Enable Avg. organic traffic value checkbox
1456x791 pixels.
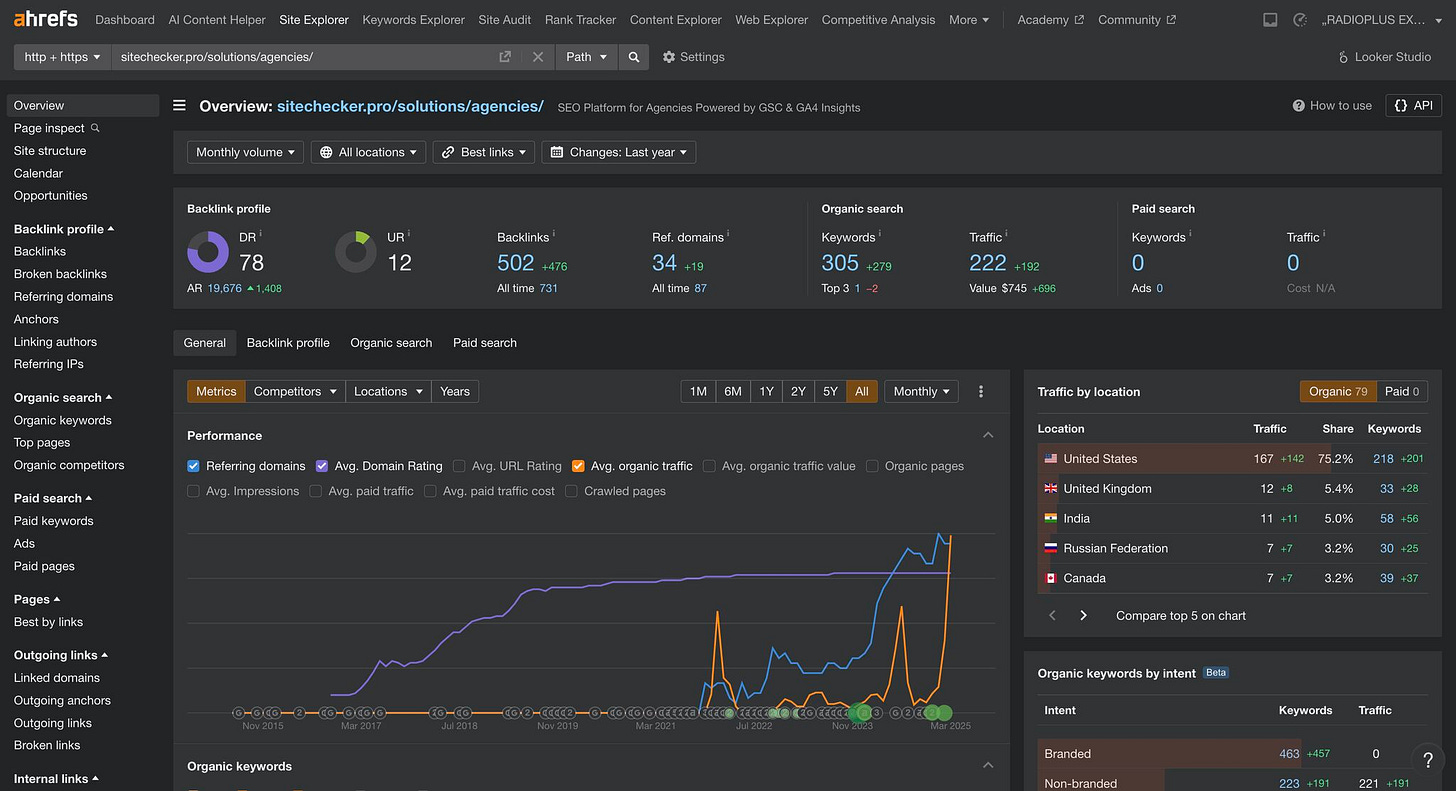(709, 466)
